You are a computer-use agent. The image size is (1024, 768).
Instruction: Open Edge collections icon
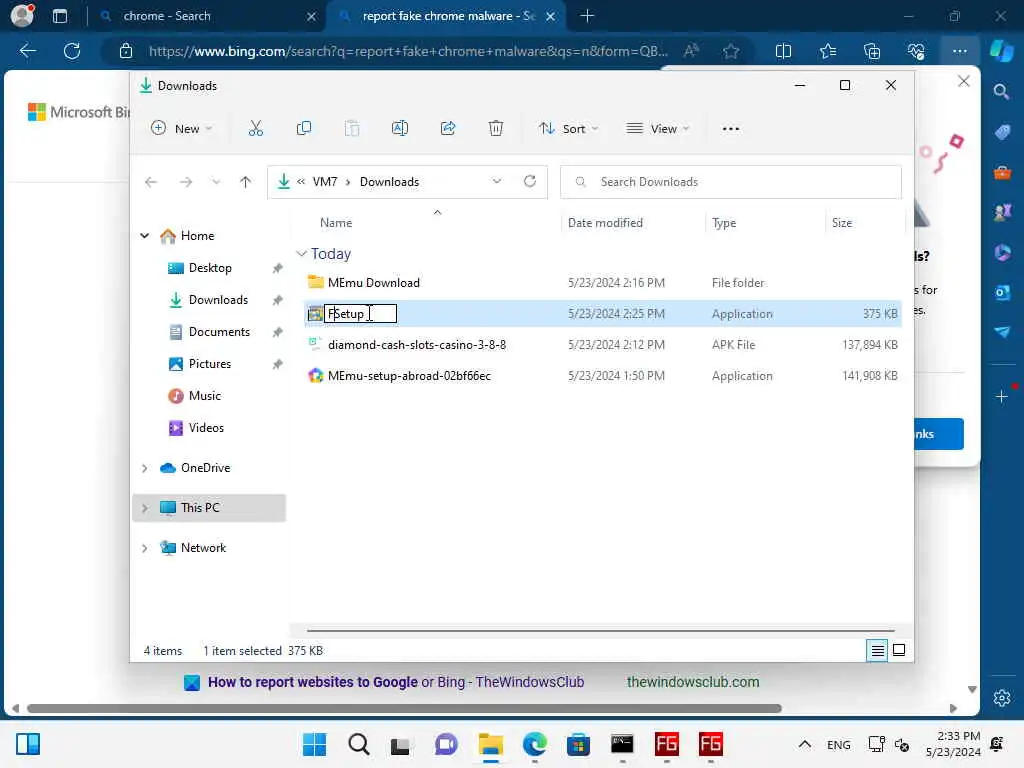pyautogui.click(x=872, y=51)
